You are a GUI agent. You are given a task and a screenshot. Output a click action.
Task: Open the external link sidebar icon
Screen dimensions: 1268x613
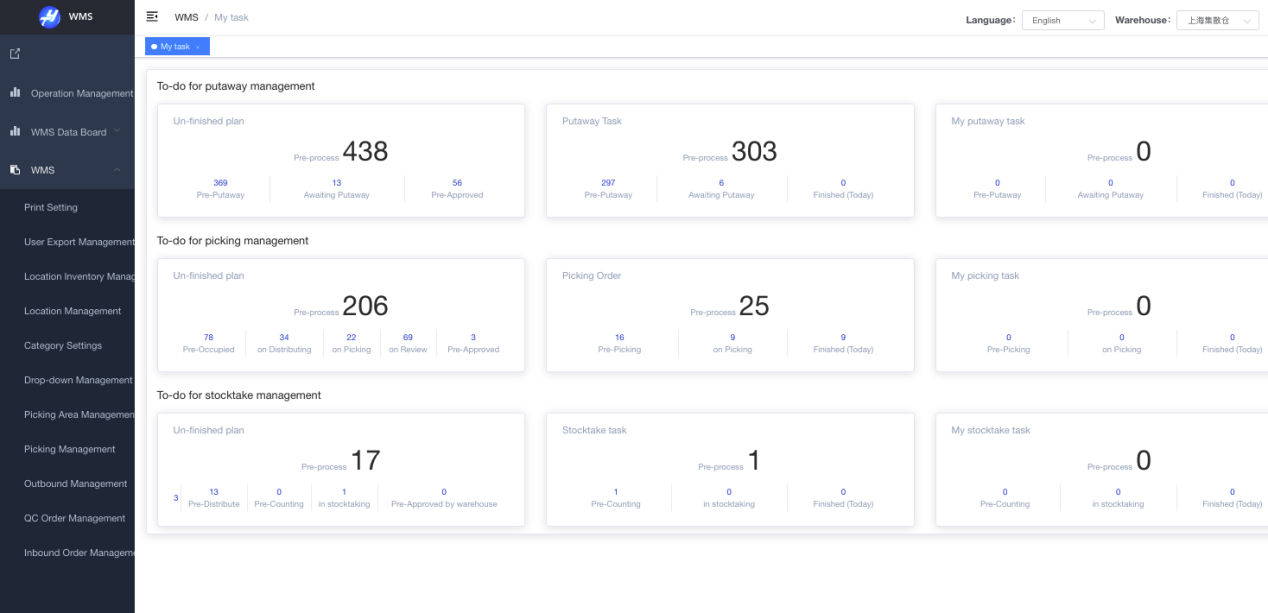point(15,54)
